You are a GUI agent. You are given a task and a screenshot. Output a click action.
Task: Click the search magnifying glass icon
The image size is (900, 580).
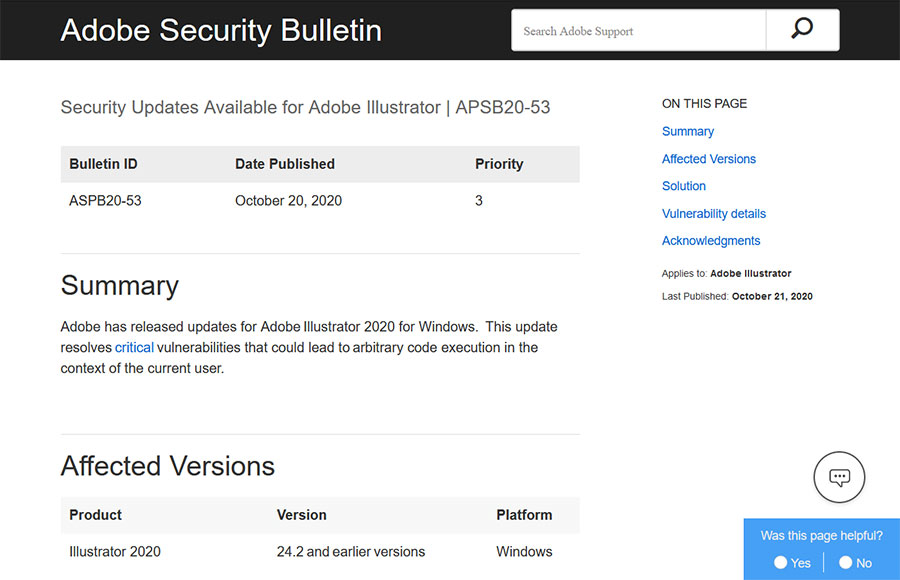point(802,30)
